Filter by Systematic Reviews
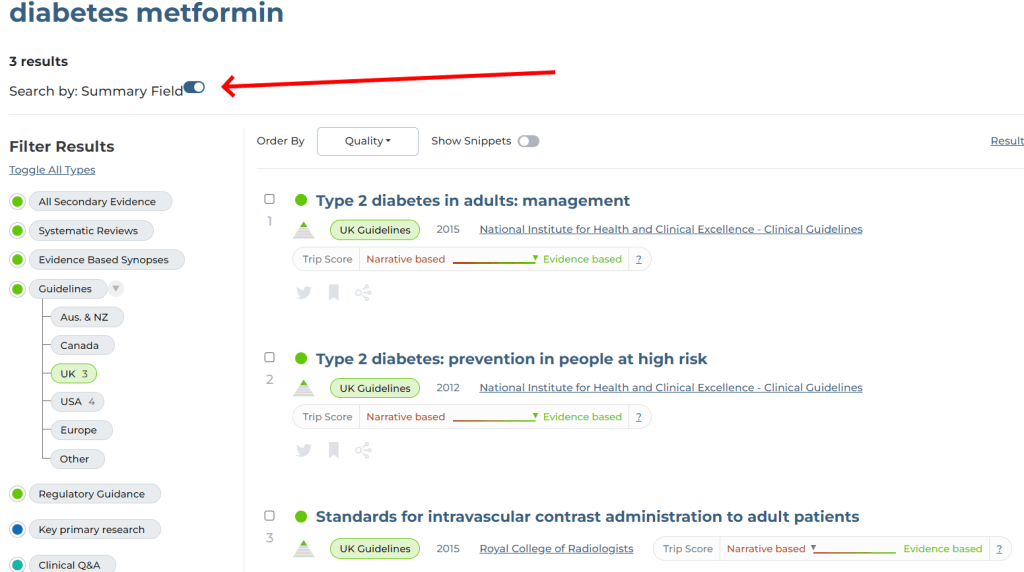 point(88,231)
